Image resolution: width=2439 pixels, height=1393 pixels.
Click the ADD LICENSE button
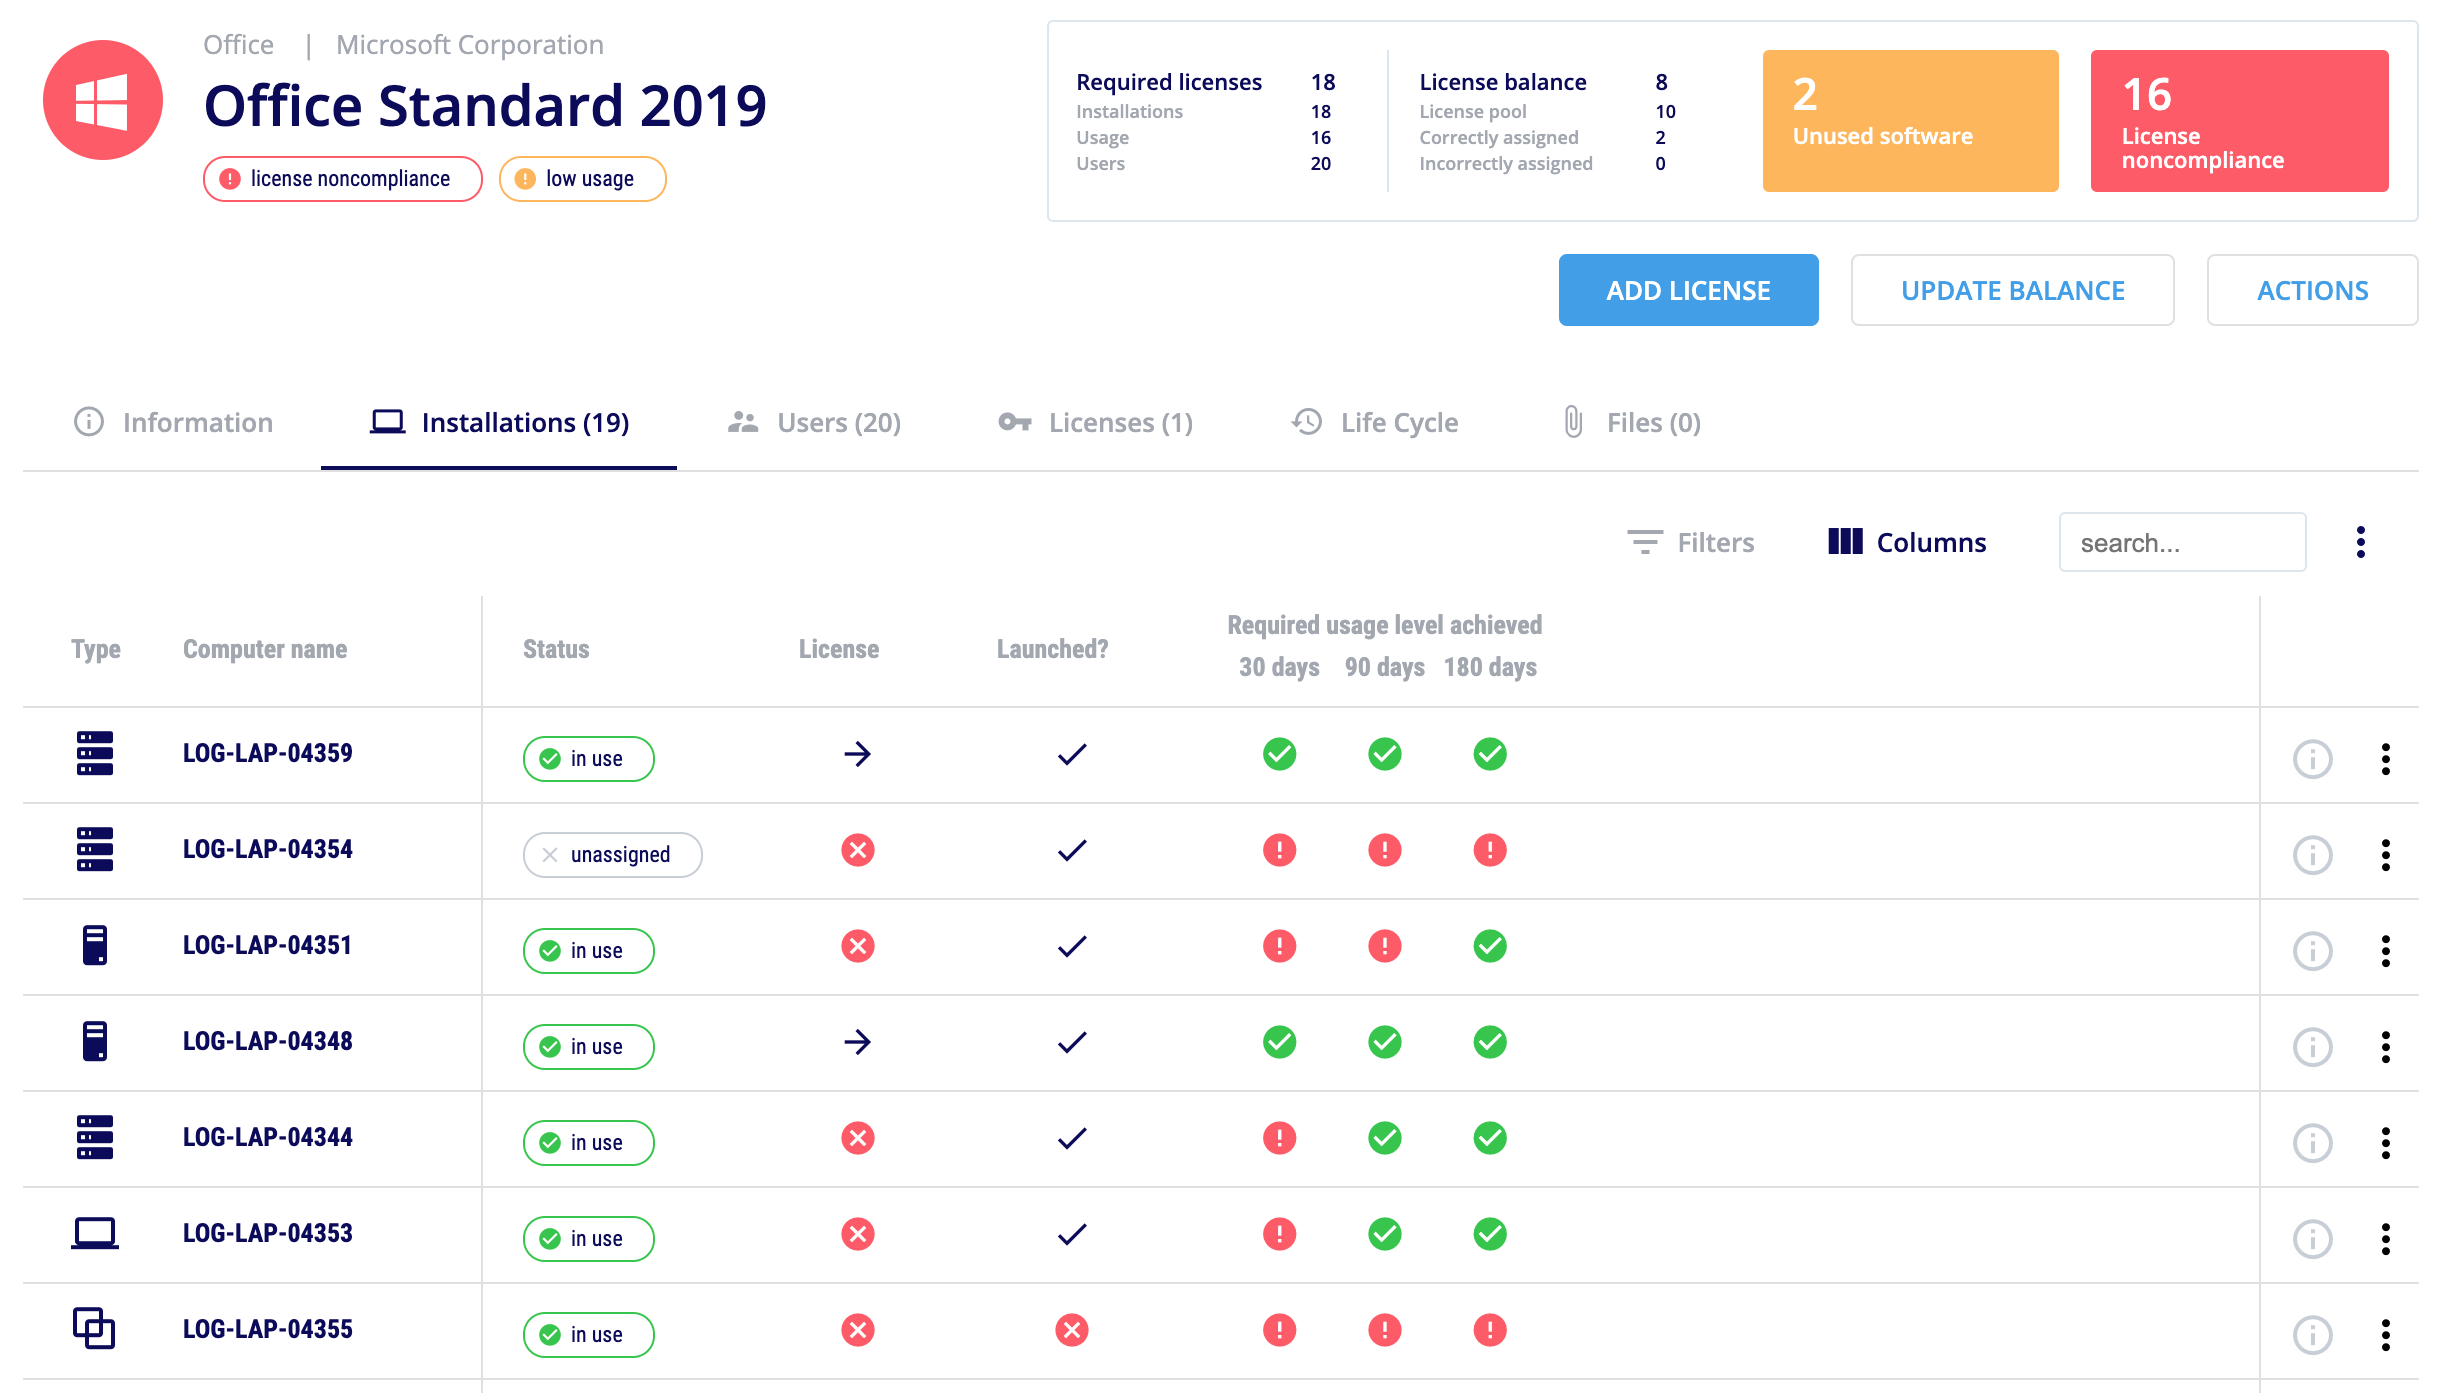[1688, 290]
